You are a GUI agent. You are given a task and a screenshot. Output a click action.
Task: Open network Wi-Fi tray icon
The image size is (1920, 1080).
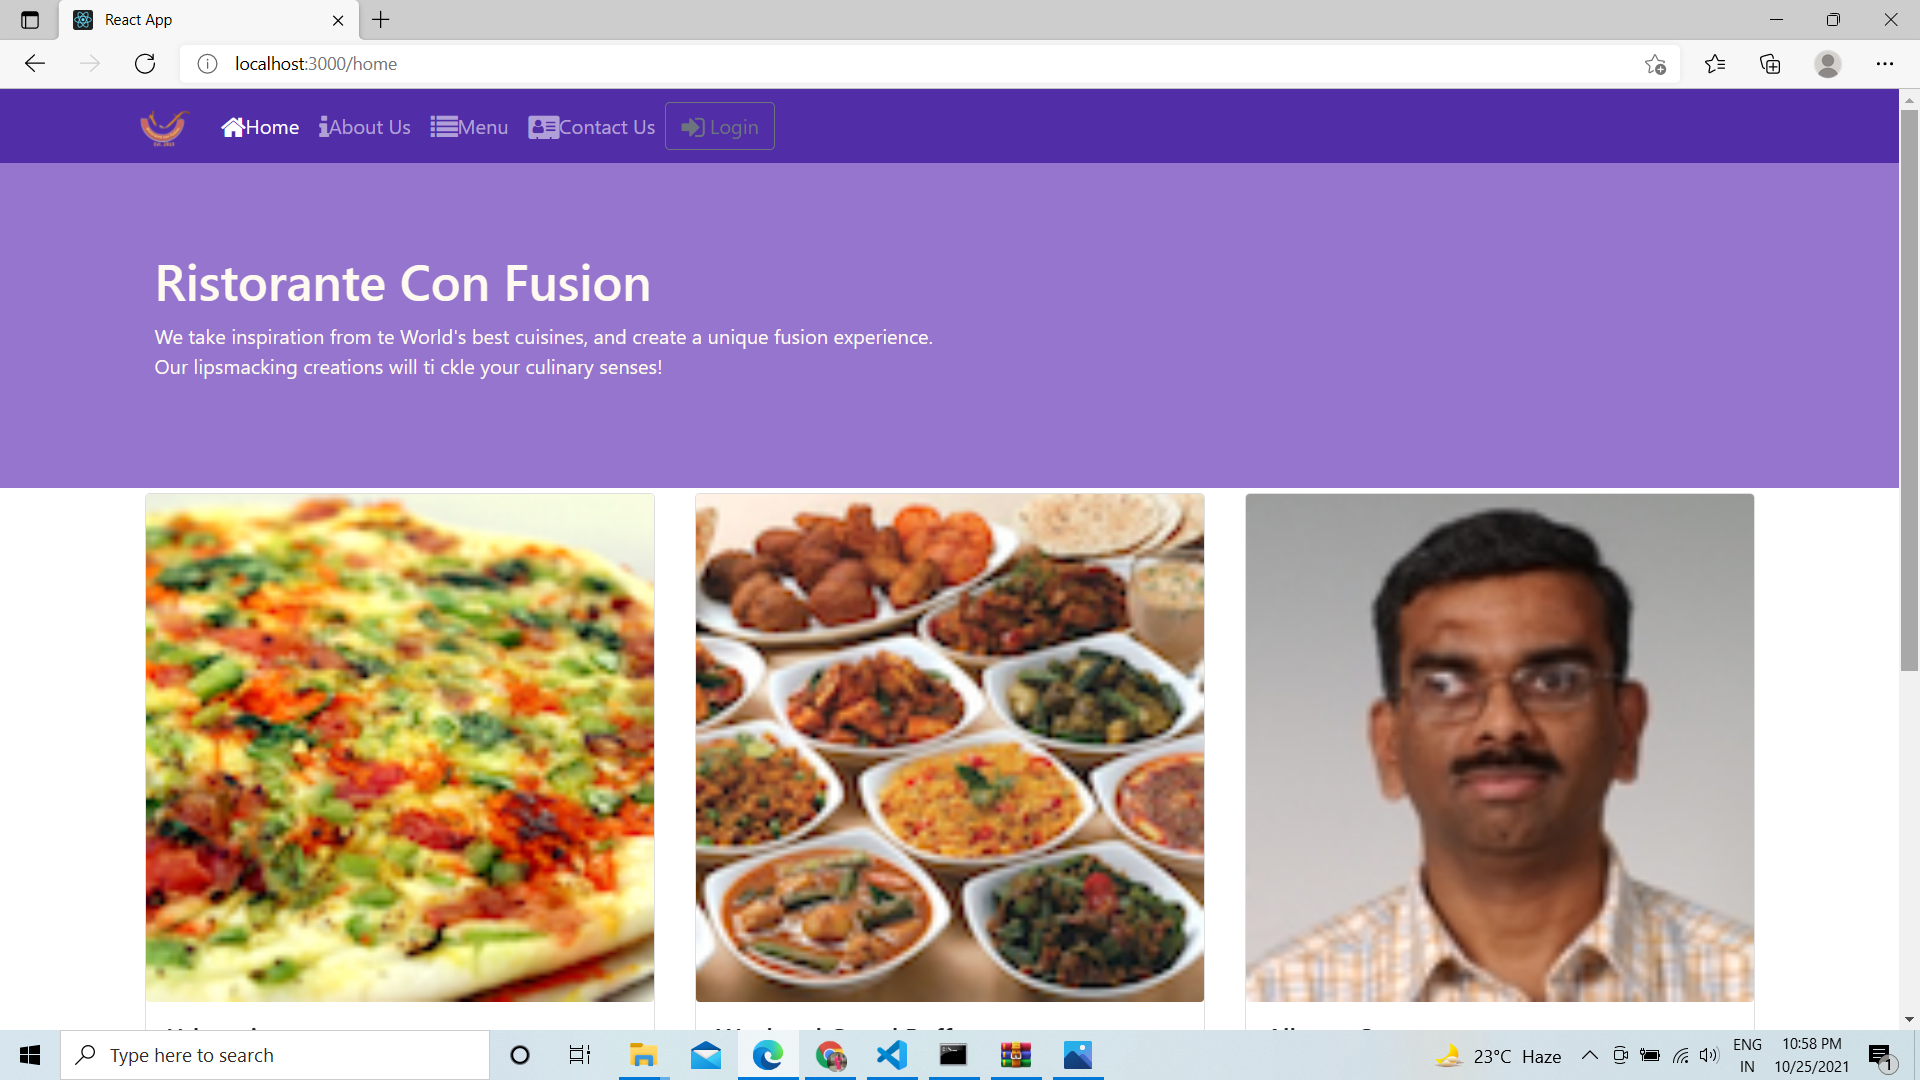tap(1680, 1055)
